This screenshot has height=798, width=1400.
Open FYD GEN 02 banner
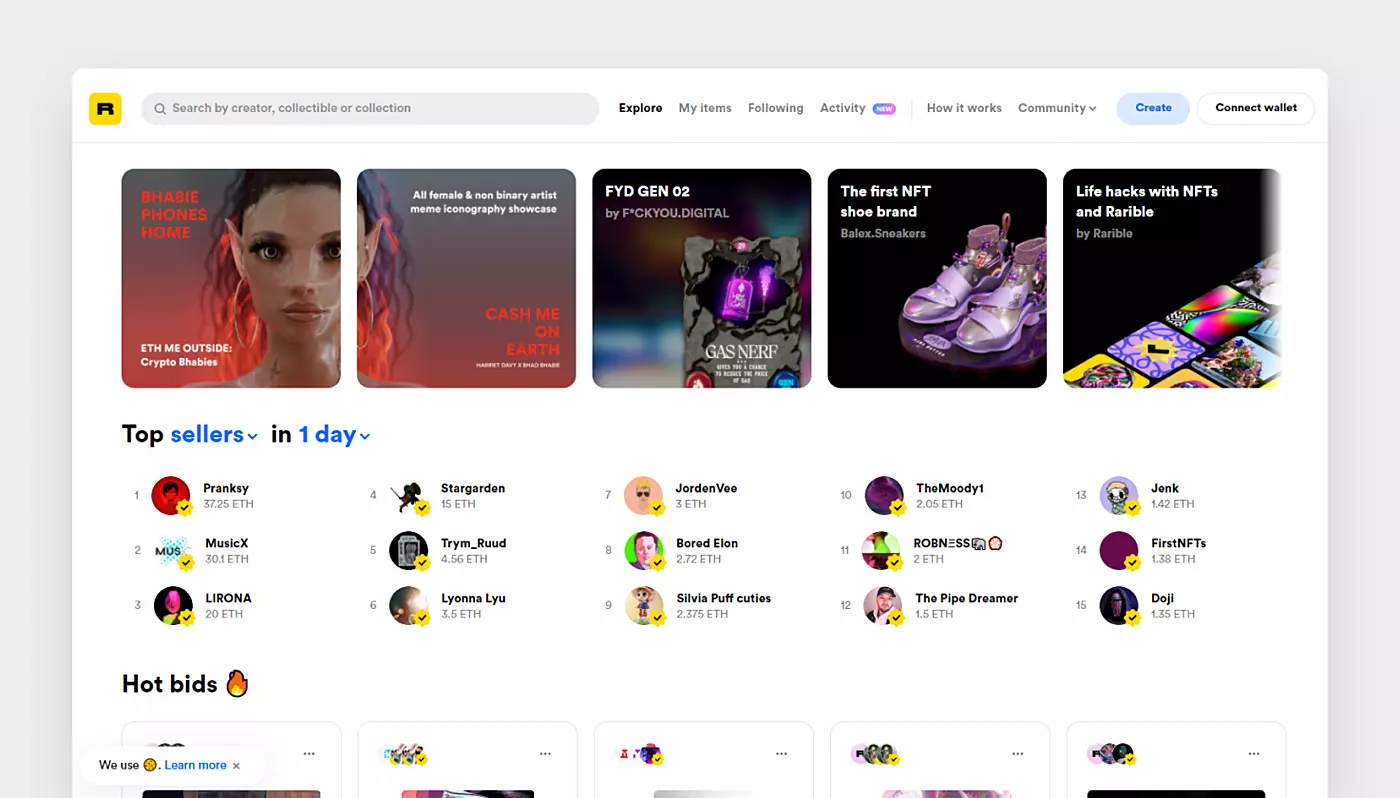point(702,278)
